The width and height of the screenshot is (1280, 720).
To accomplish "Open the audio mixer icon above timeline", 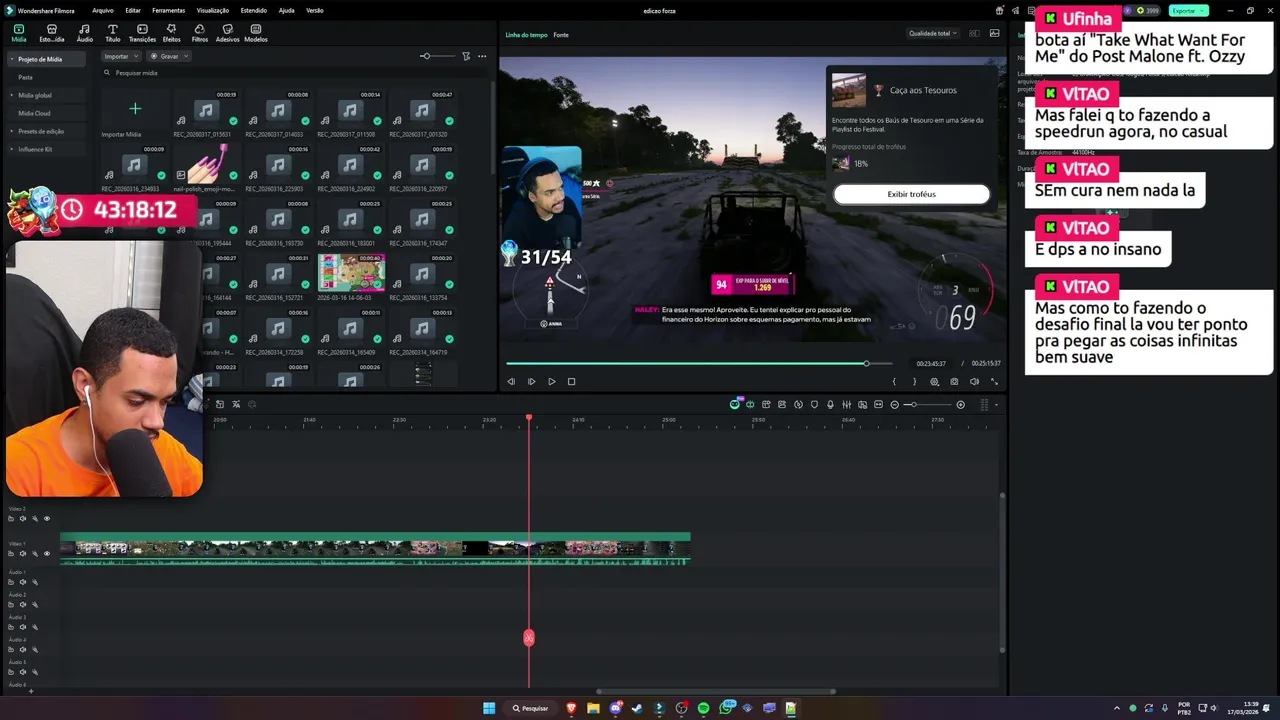I will 846,404.
